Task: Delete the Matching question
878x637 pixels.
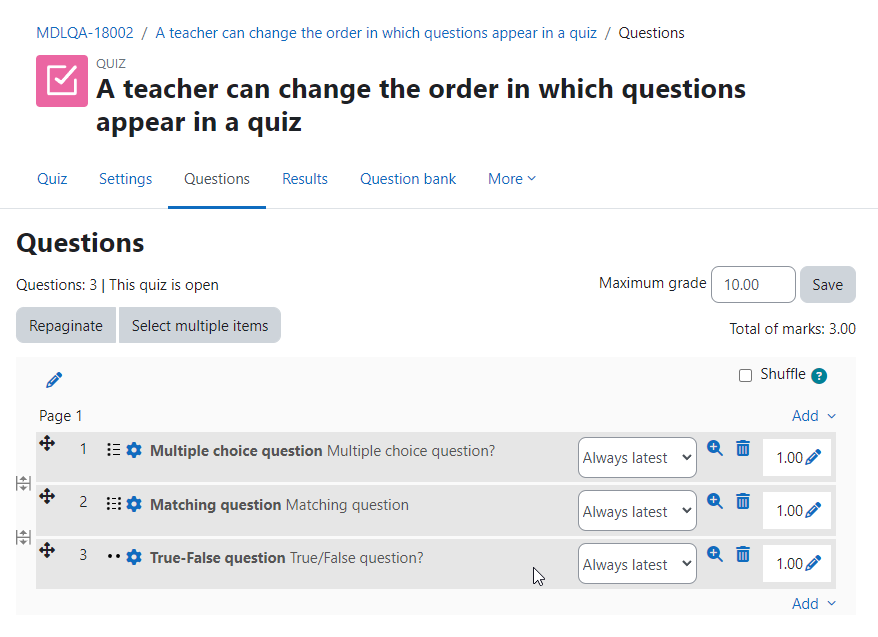Action: coord(743,501)
